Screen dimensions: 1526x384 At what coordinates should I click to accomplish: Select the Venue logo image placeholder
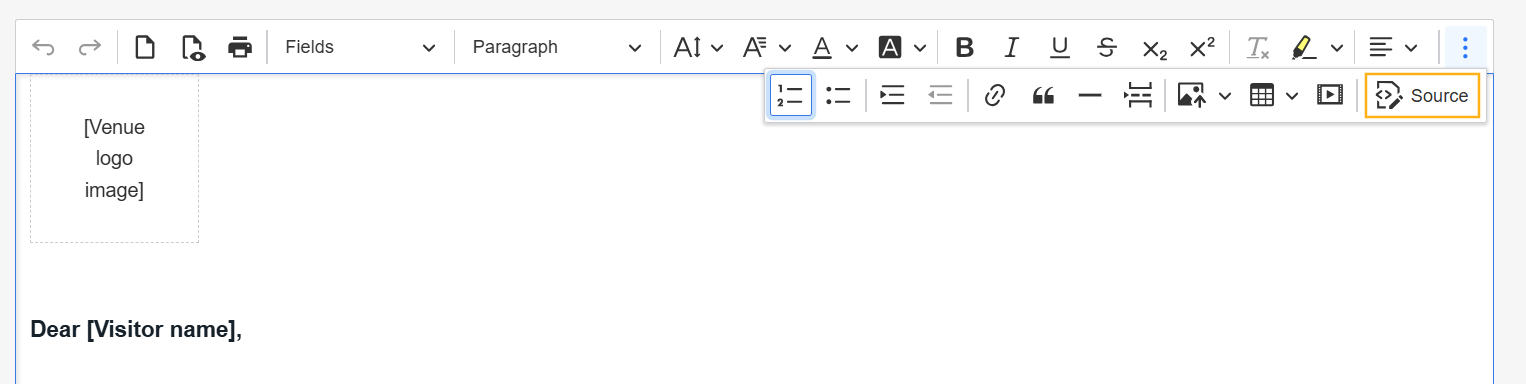pyautogui.click(x=114, y=158)
